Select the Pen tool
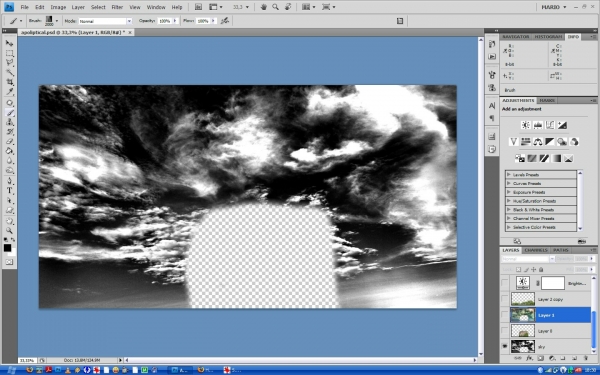 (x=10, y=181)
